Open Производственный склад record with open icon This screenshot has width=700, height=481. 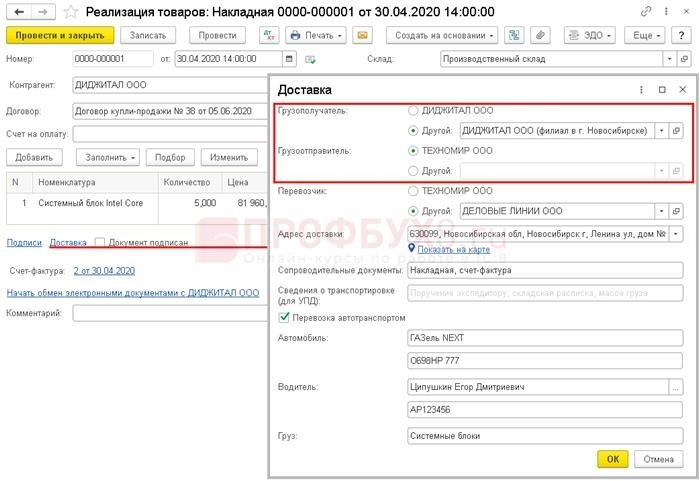[684, 59]
